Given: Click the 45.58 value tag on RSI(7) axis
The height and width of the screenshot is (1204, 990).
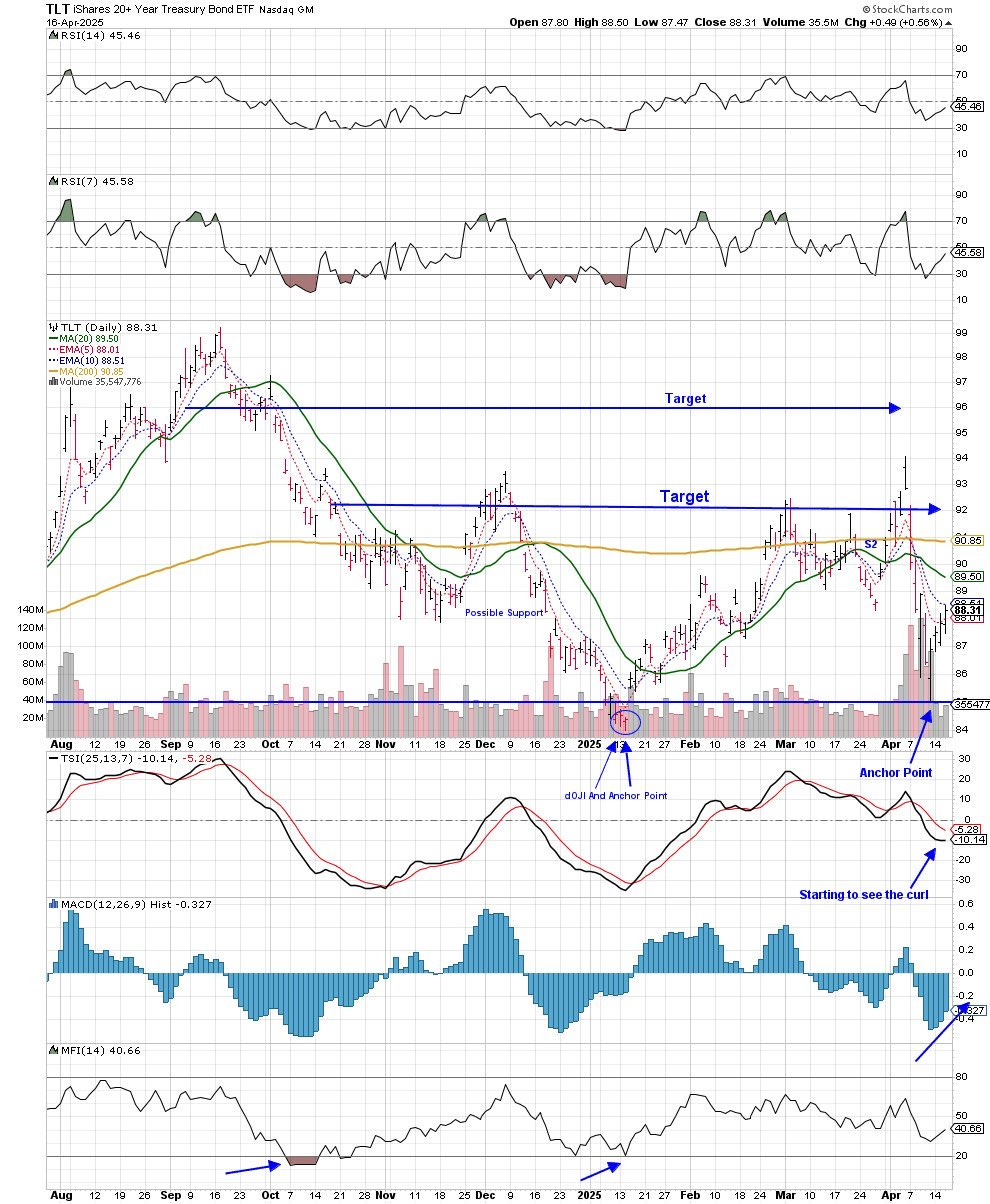Looking at the screenshot, I should tap(968, 253).
